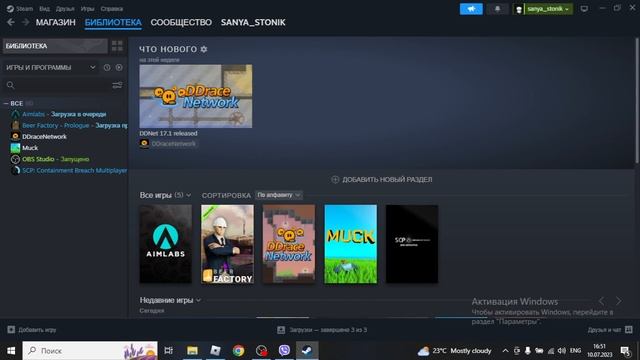Image resolution: width=640 pixels, height=360 pixels.
Task: Collapse the ВСЕ category
Action: [x=6, y=103]
